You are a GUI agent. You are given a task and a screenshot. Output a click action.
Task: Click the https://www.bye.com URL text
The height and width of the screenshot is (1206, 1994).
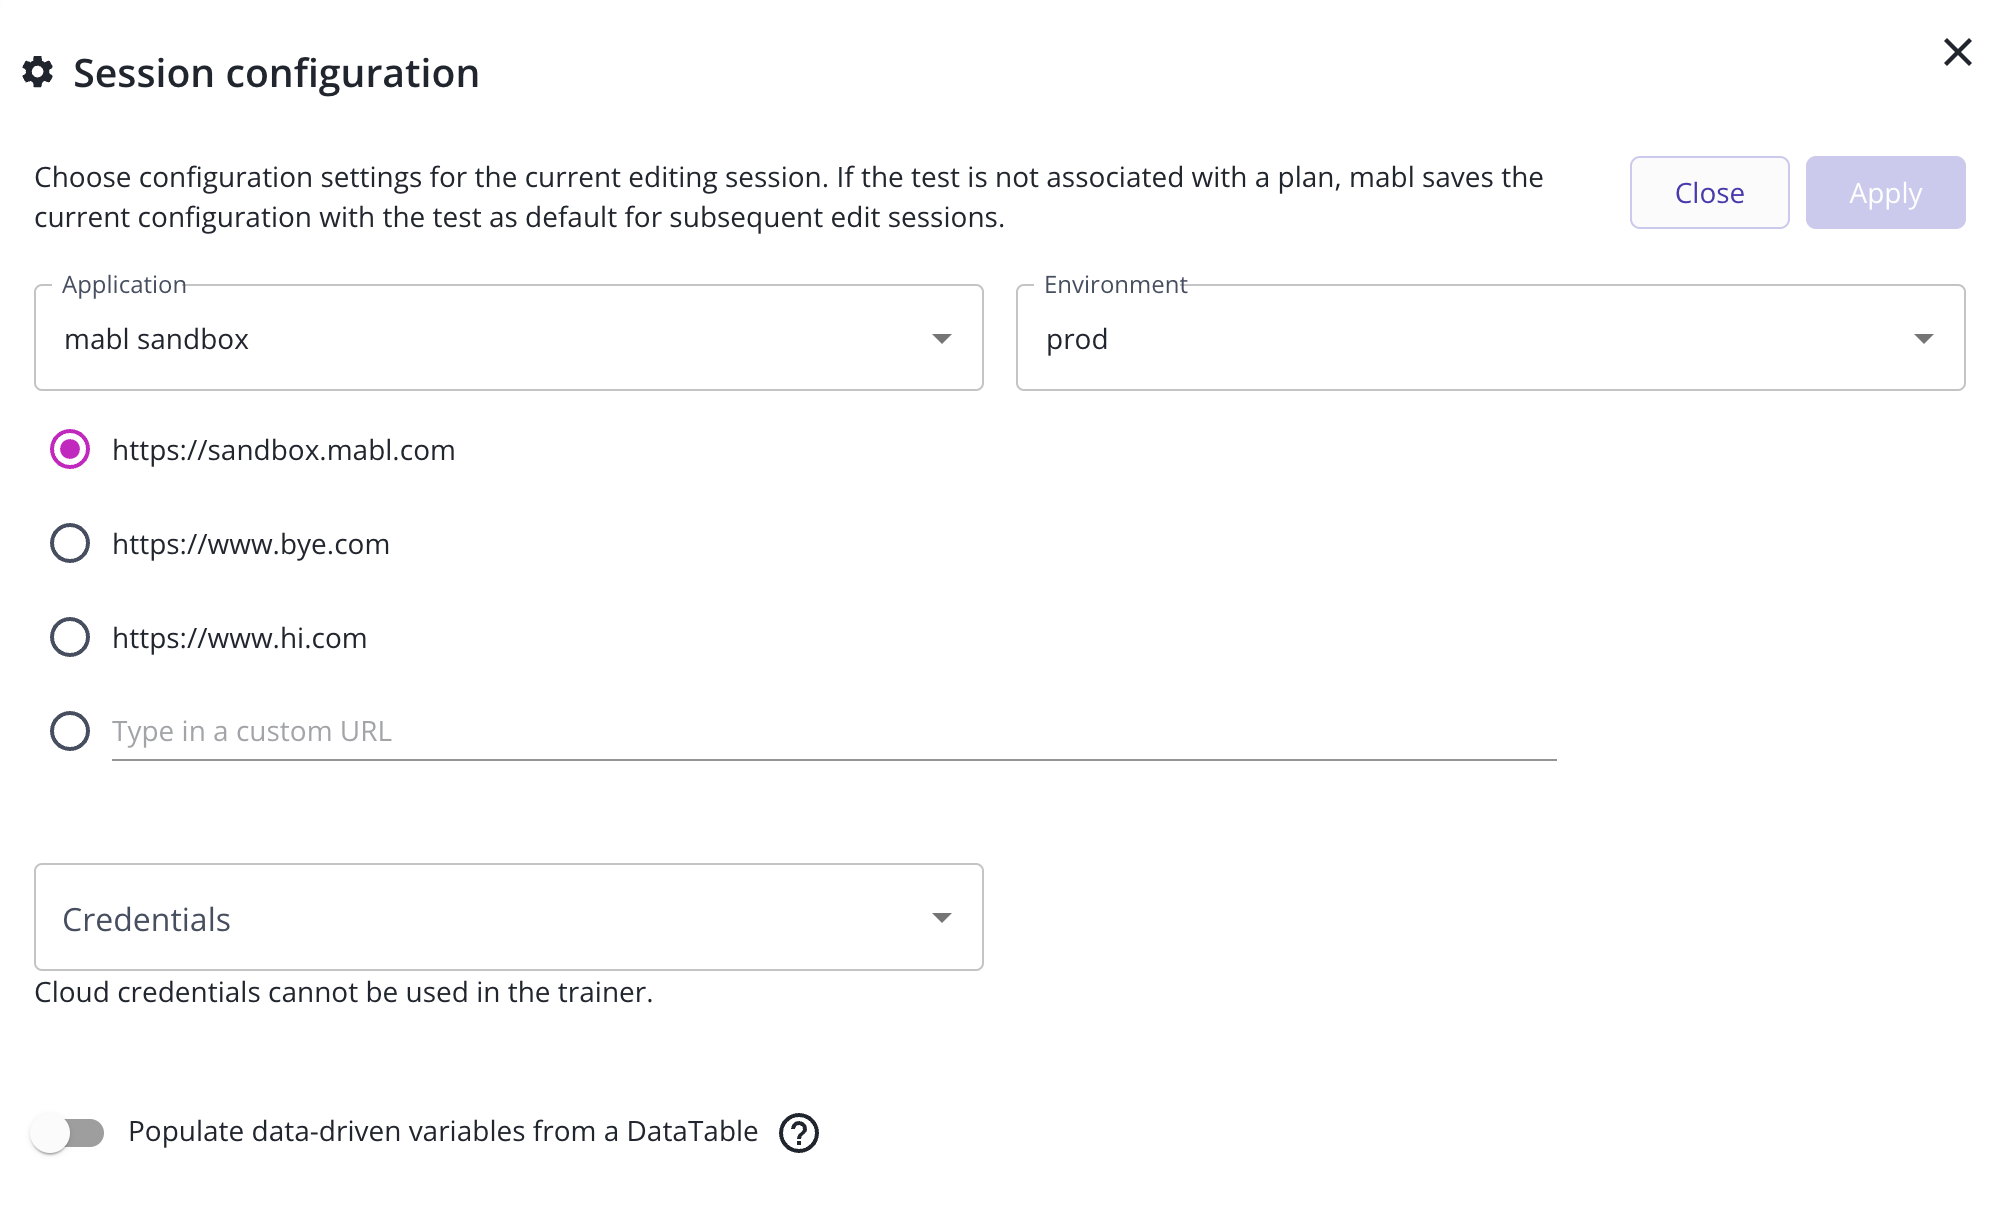pyautogui.click(x=251, y=544)
